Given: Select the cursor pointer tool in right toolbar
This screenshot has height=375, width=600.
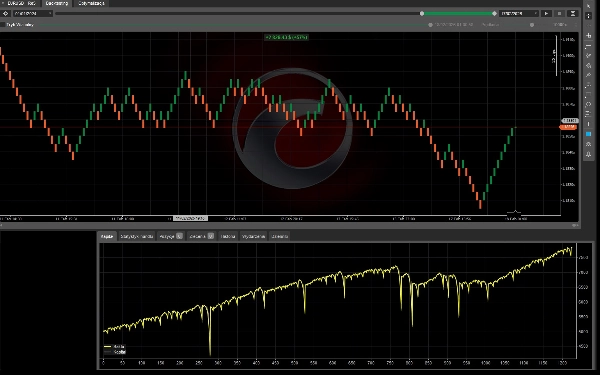Looking at the screenshot, I should click(x=589, y=6).
